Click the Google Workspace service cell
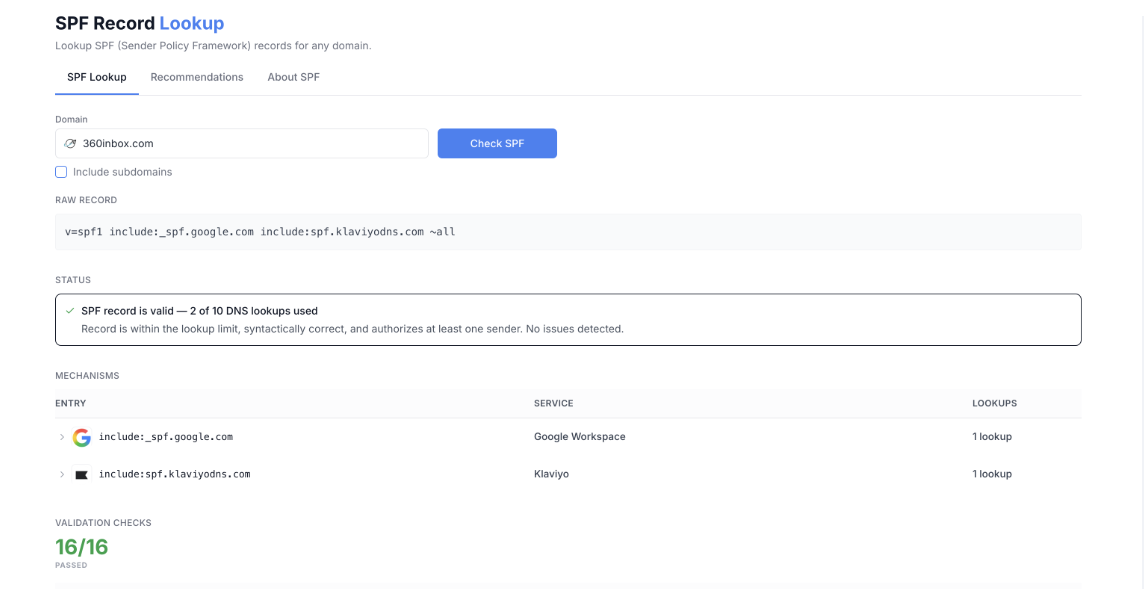This screenshot has width=1144, height=589. (579, 437)
